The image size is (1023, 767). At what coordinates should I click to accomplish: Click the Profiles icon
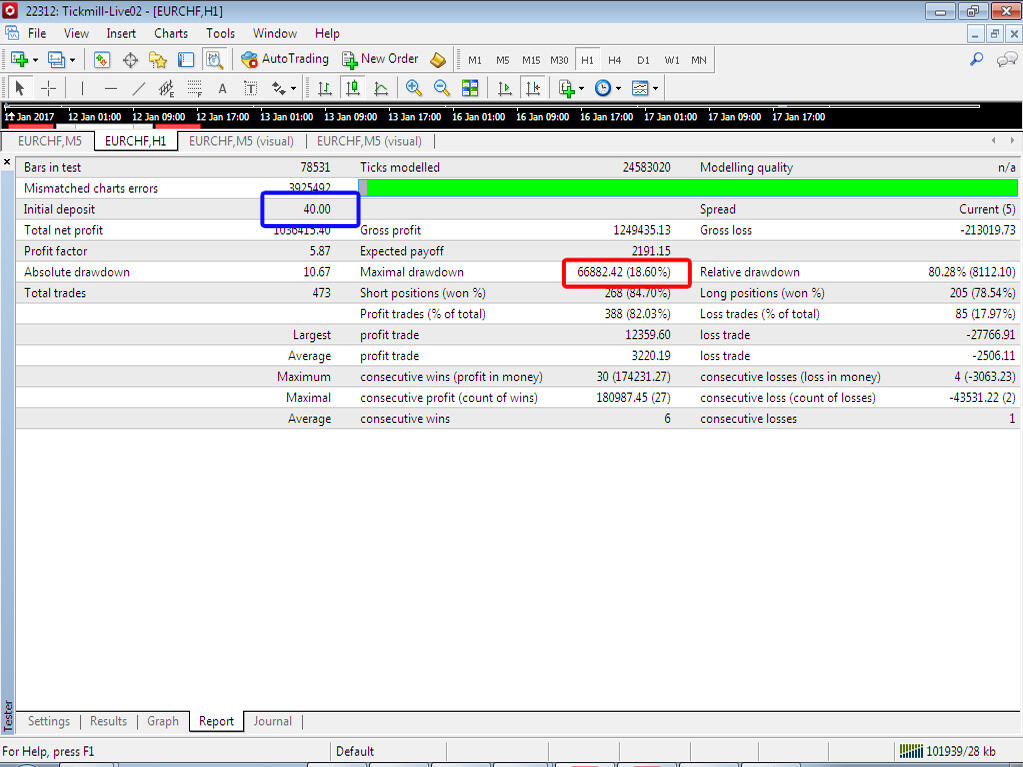pyautogui.click(x=56, y=59)
